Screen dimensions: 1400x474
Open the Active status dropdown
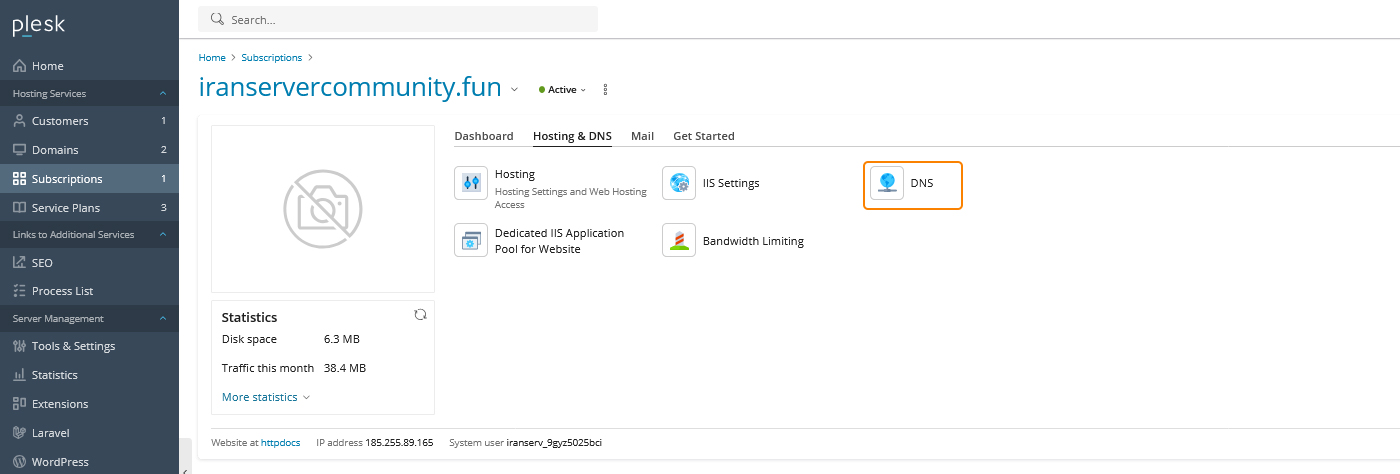coord(562,89)
